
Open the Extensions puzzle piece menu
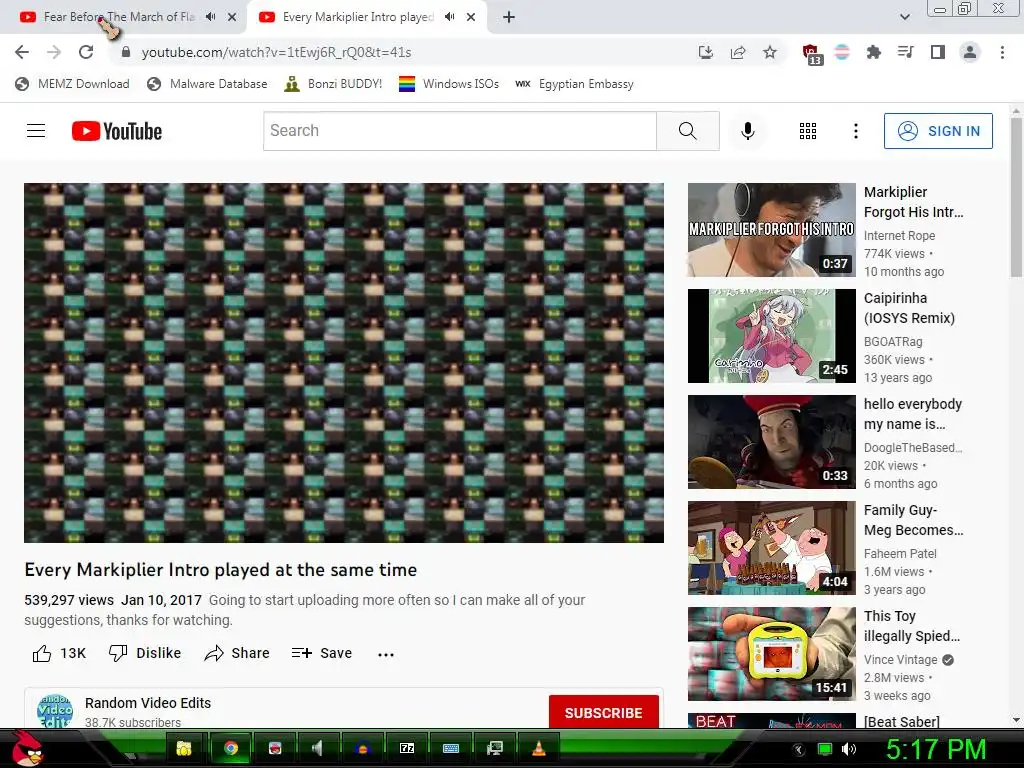click(873, 52)
